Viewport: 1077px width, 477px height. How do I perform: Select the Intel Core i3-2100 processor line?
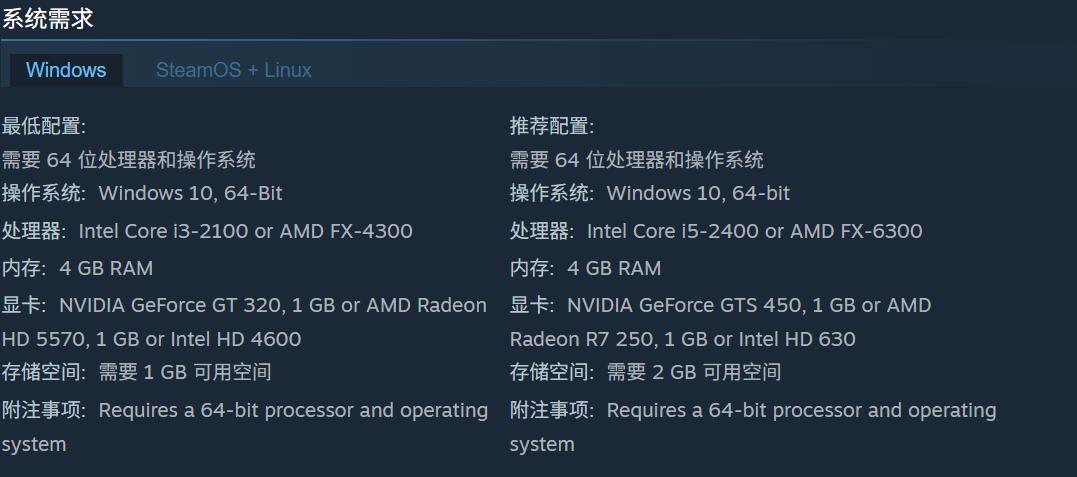(x=207, y=231)
